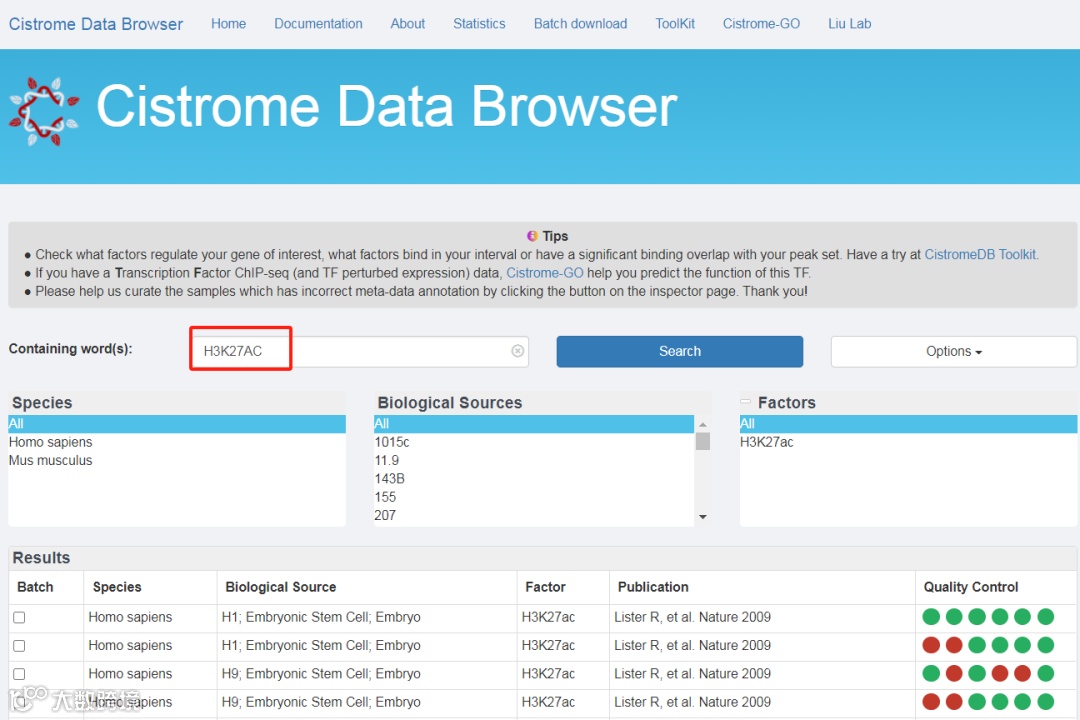Viewport: 1080px width, 720px height.
Task: Open the Home nav item
Action: tap(229, 23)
